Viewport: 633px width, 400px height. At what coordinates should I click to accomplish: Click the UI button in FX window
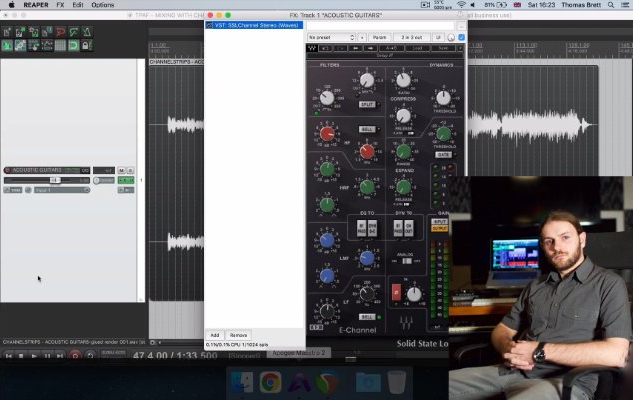438,37
